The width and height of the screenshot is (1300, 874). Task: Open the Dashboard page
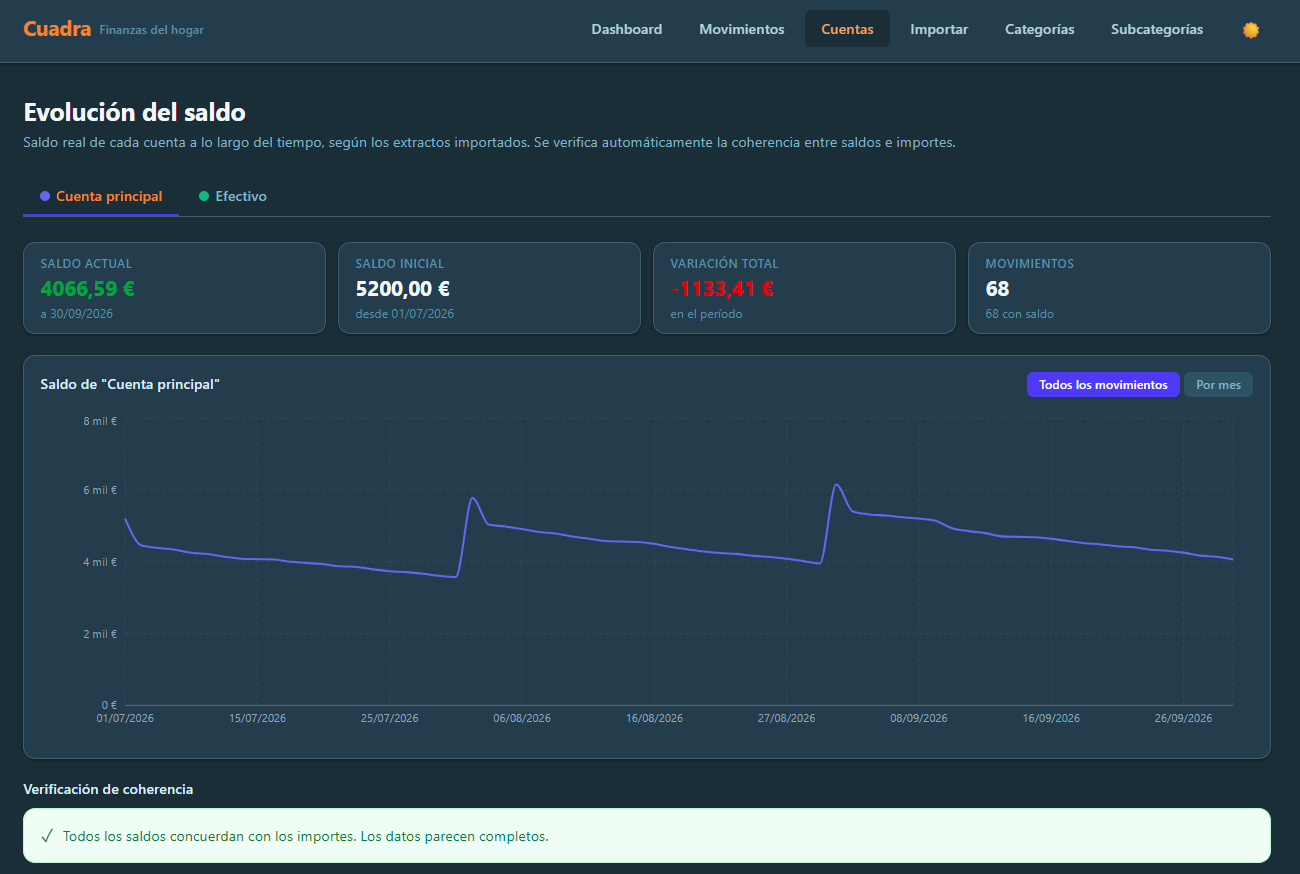pyautogui.click(x=627, y=29)
